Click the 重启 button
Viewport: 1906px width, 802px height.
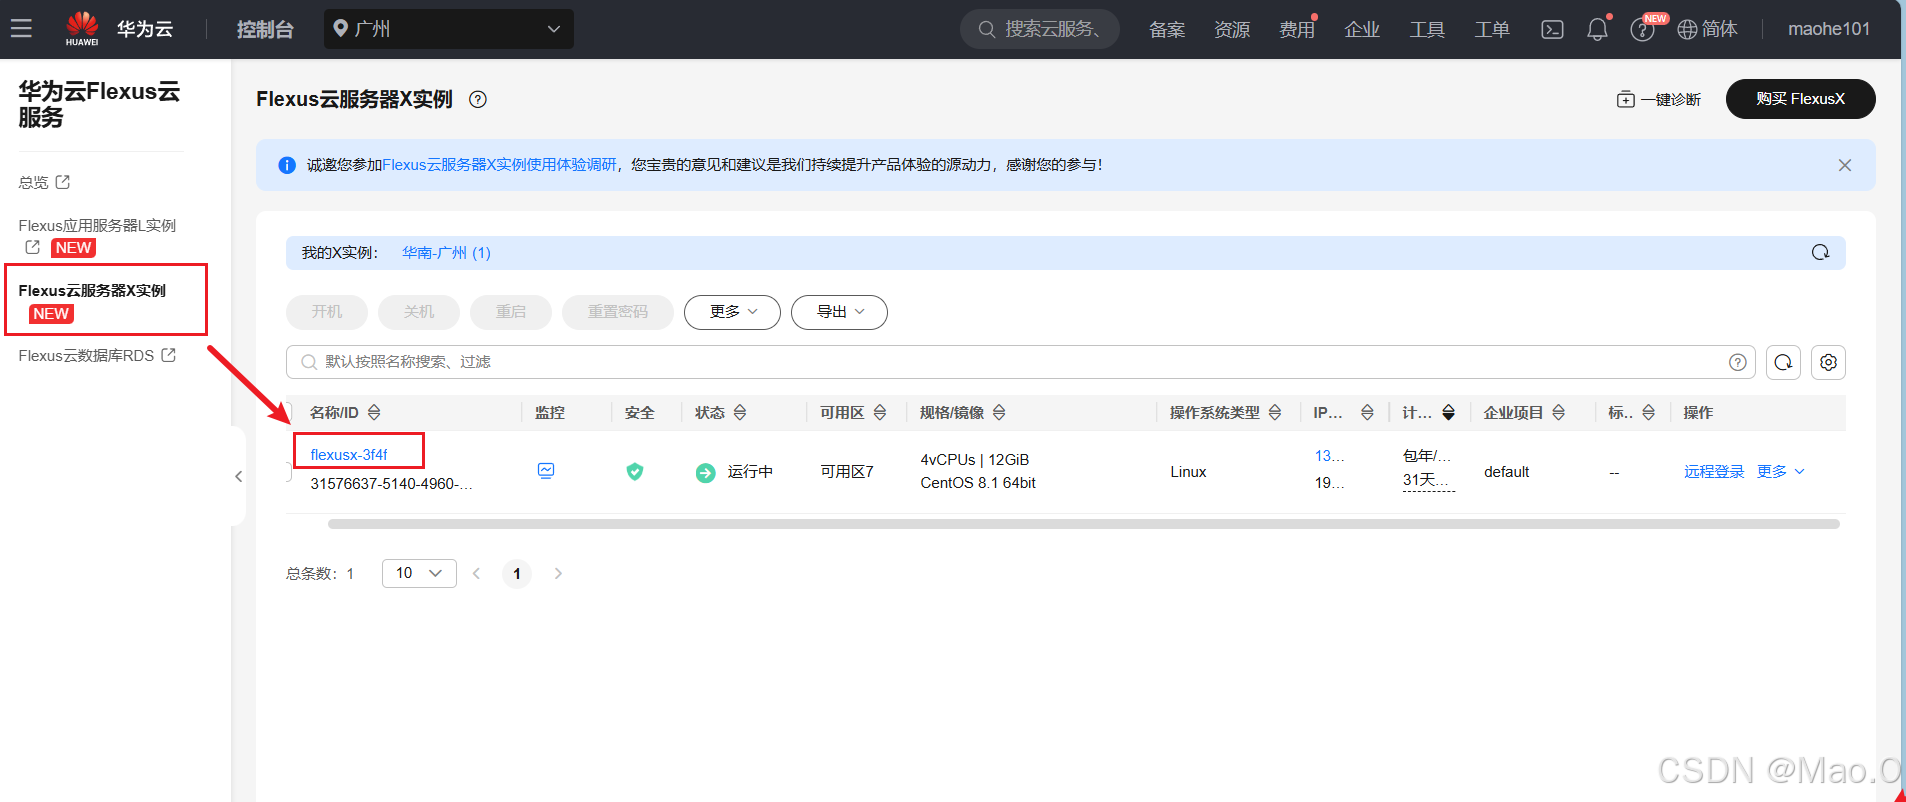(511, 312)
